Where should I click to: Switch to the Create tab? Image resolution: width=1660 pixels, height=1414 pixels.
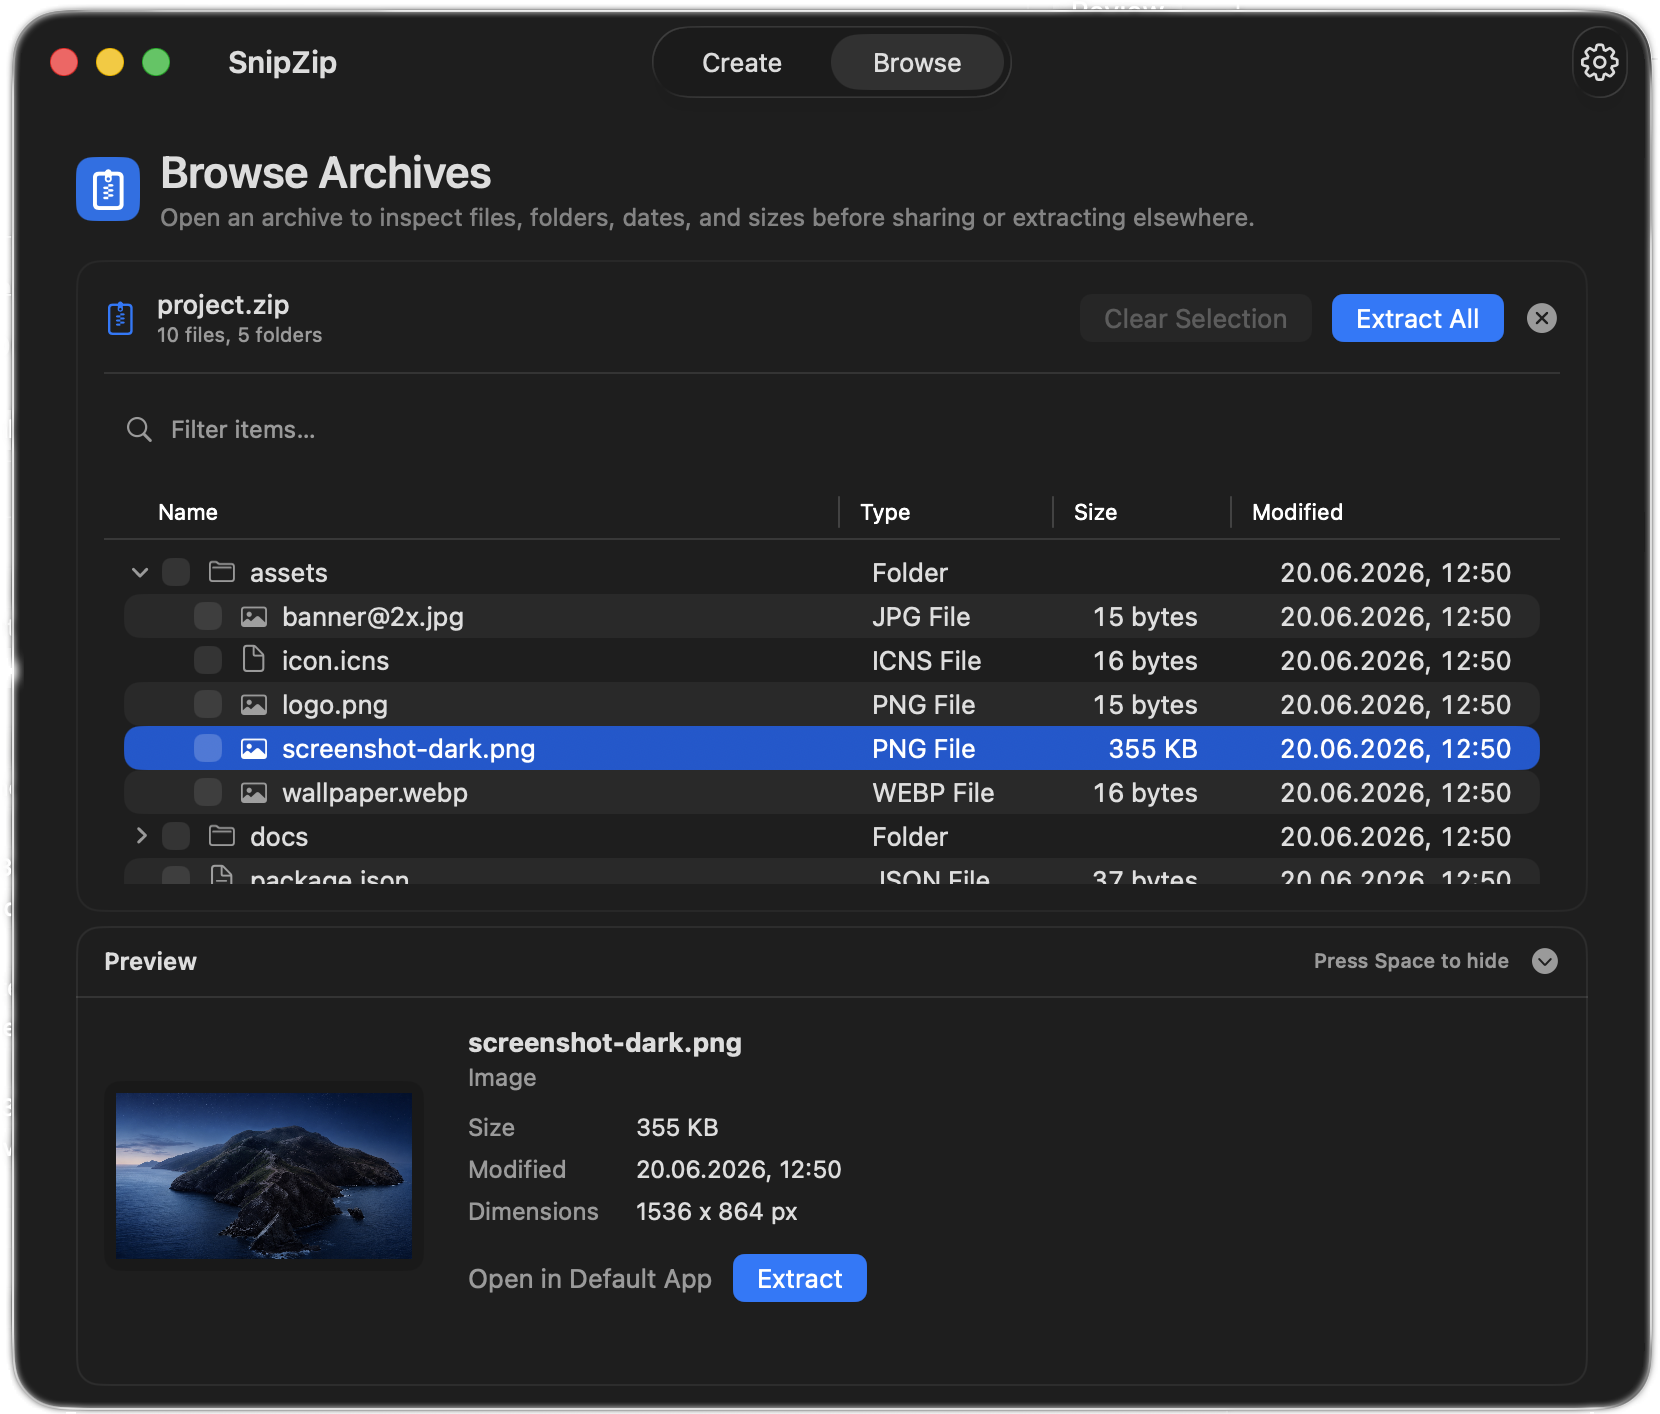click(x=742, y=63)
